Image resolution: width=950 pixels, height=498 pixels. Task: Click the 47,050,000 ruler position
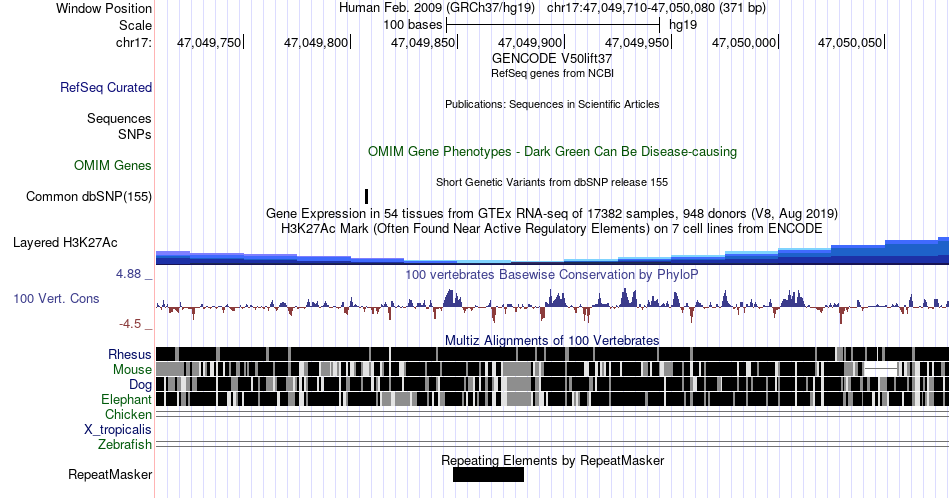(x=743, y=42)
